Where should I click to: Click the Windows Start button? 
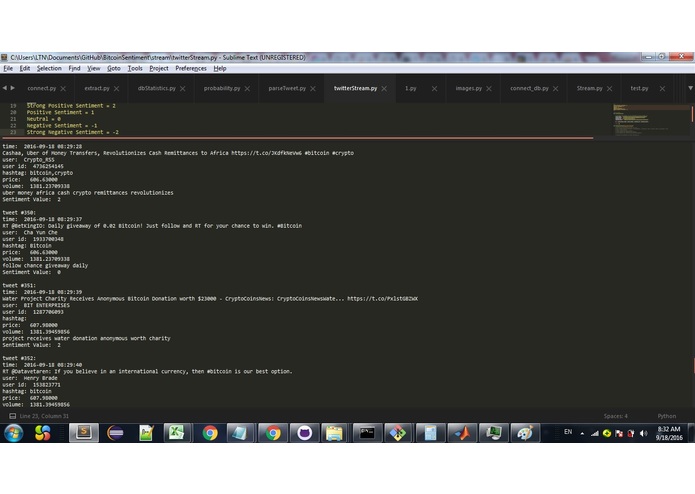click(14, 433)
